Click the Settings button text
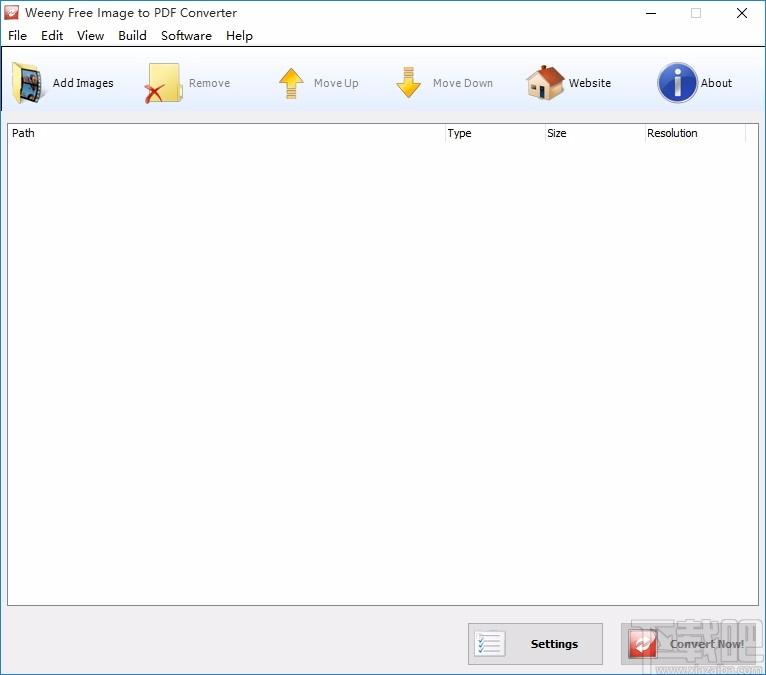 (x=554, y=644)
